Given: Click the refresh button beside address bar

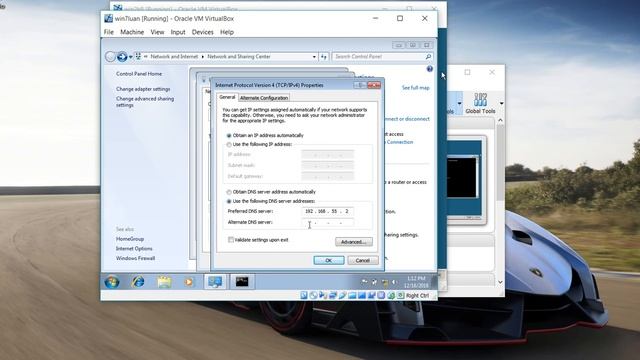Looking at the screenshot, I should coord(324,57).
